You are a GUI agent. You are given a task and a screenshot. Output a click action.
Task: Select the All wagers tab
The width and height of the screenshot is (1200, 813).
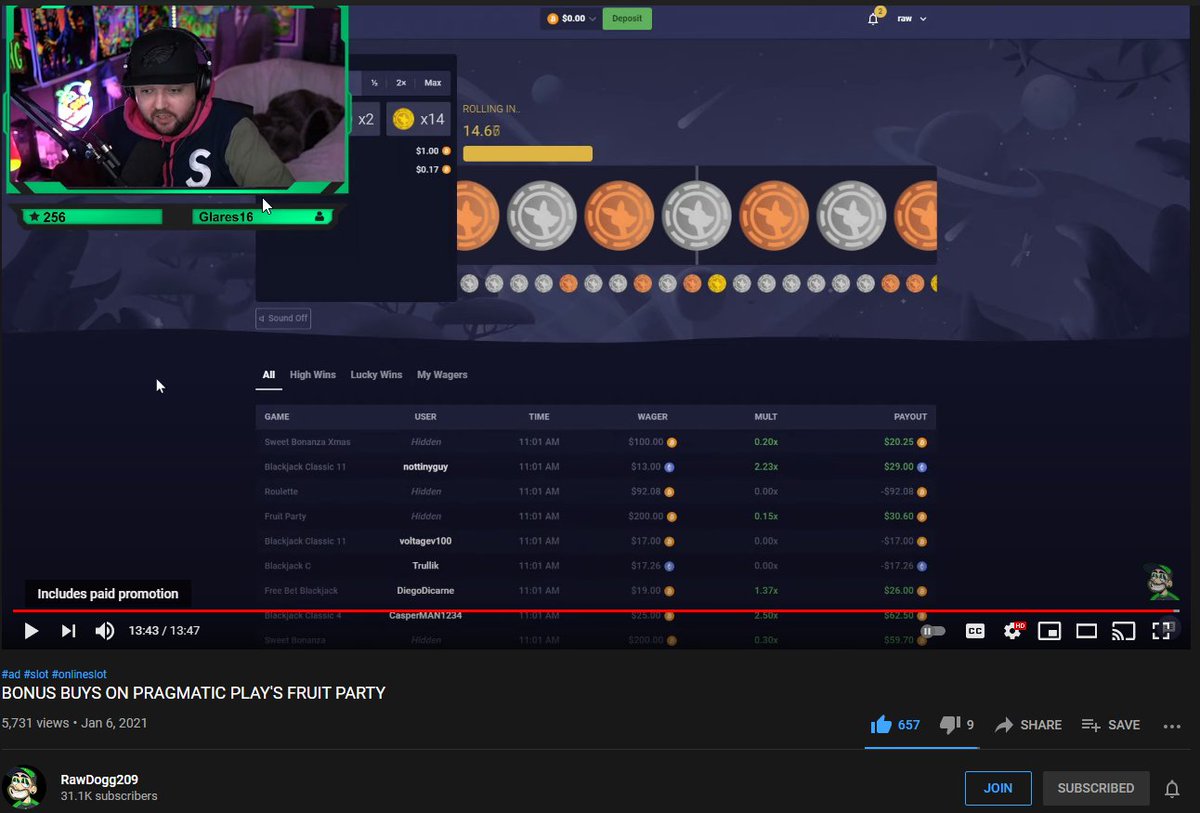pos(269,375)
